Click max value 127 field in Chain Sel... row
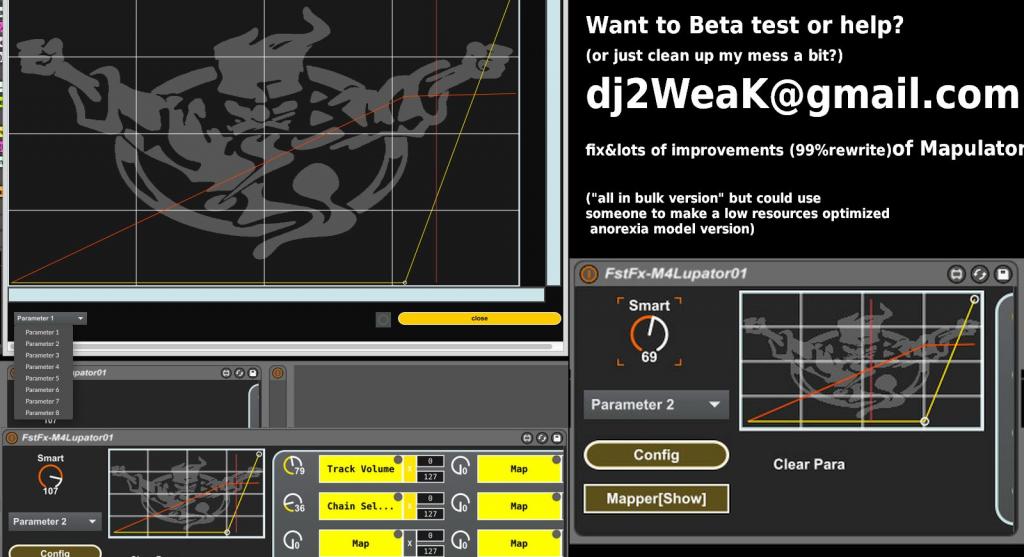The height and width of the screenshot is (557, 1024). [x=430, y=514]
